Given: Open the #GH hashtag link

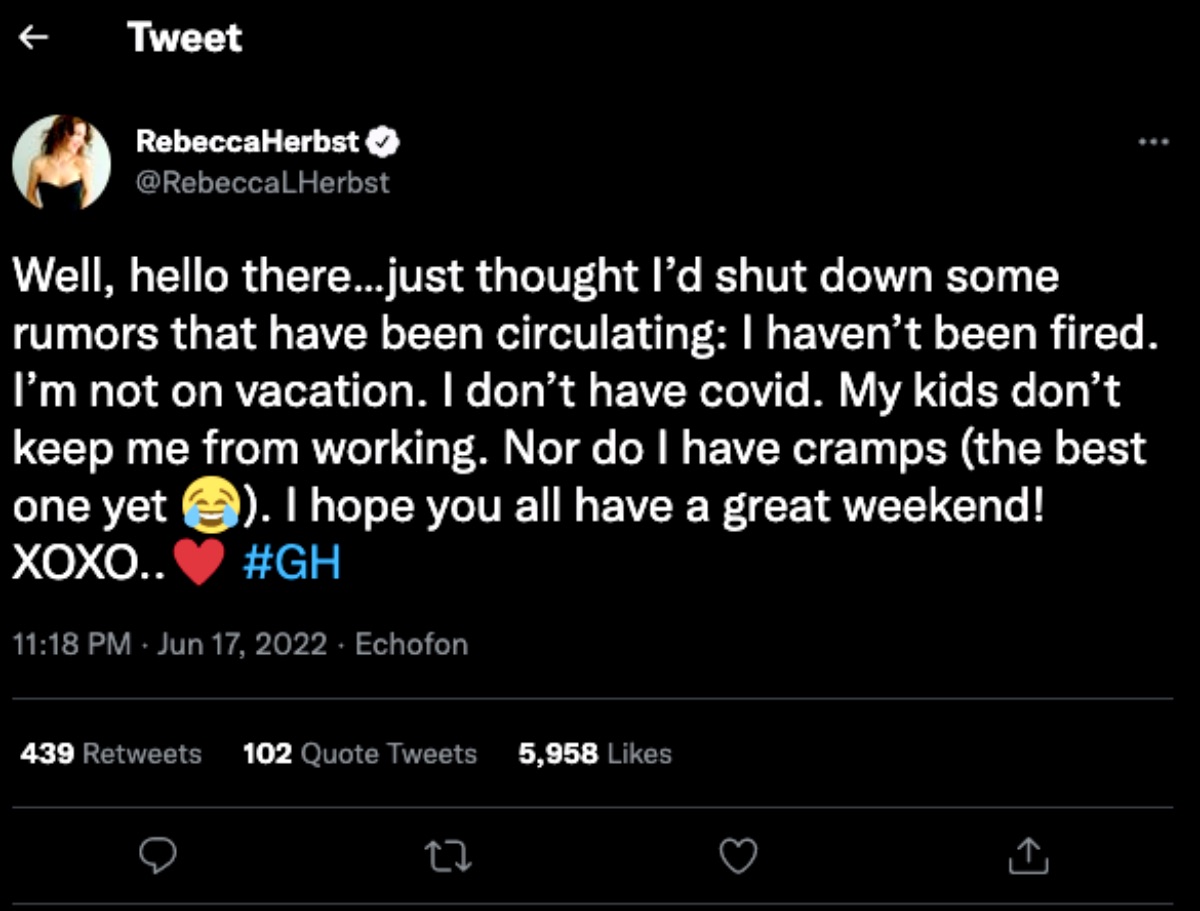Looking at the screenshot, I should point(292,565).
